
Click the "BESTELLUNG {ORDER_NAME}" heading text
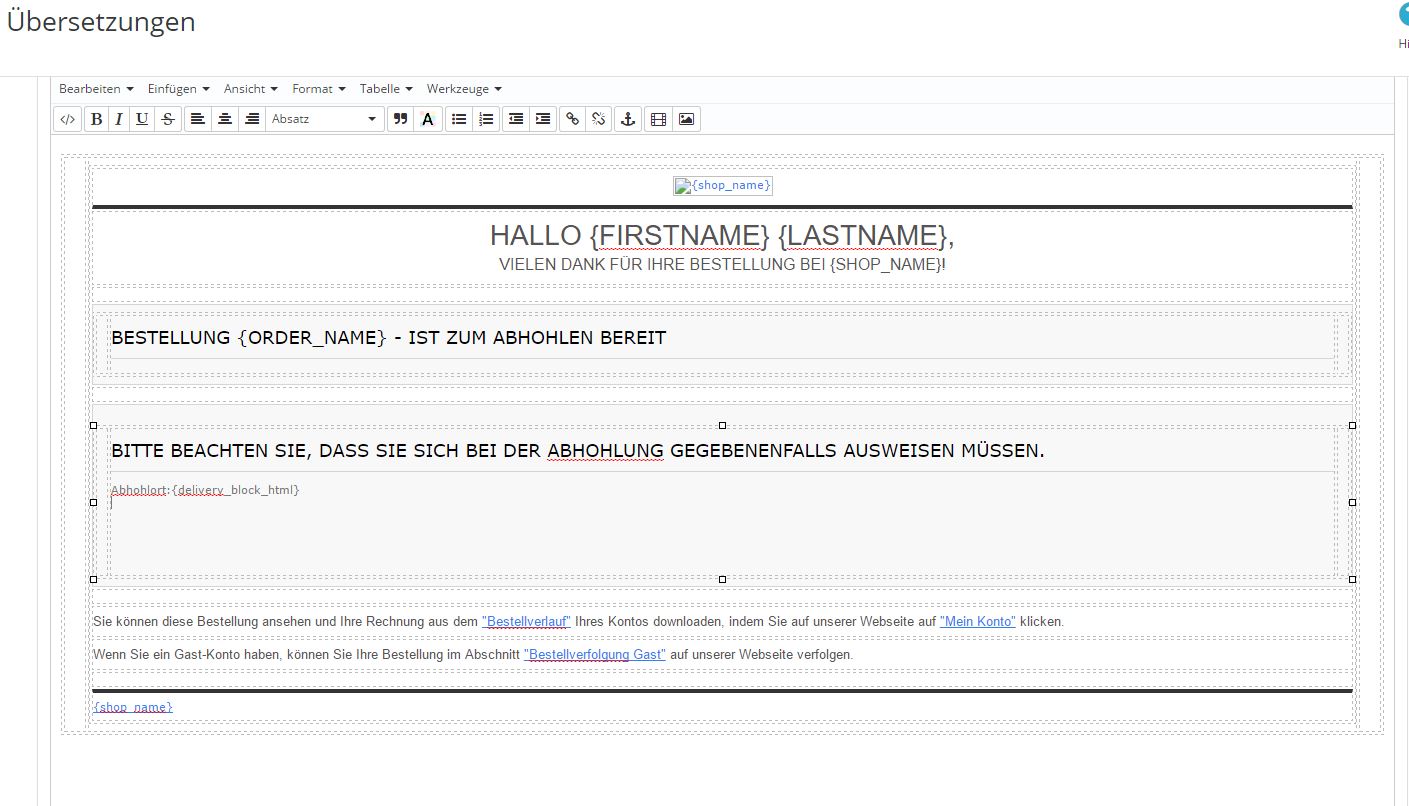(389, 338)
